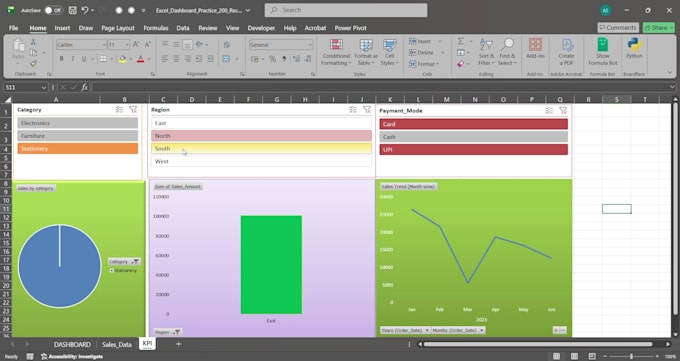Click the Comma Style icon

coord(284,59)
